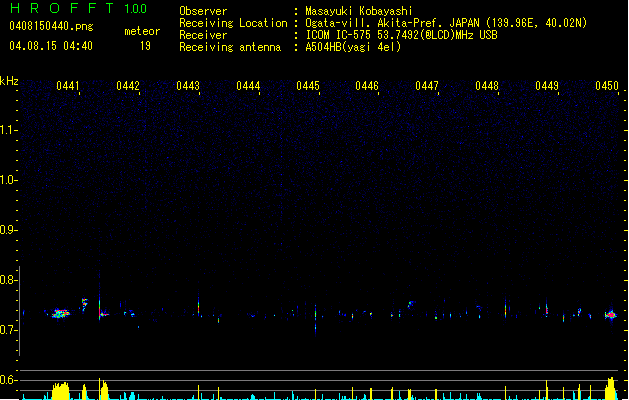Click time marker 0445

coord(308,86)
